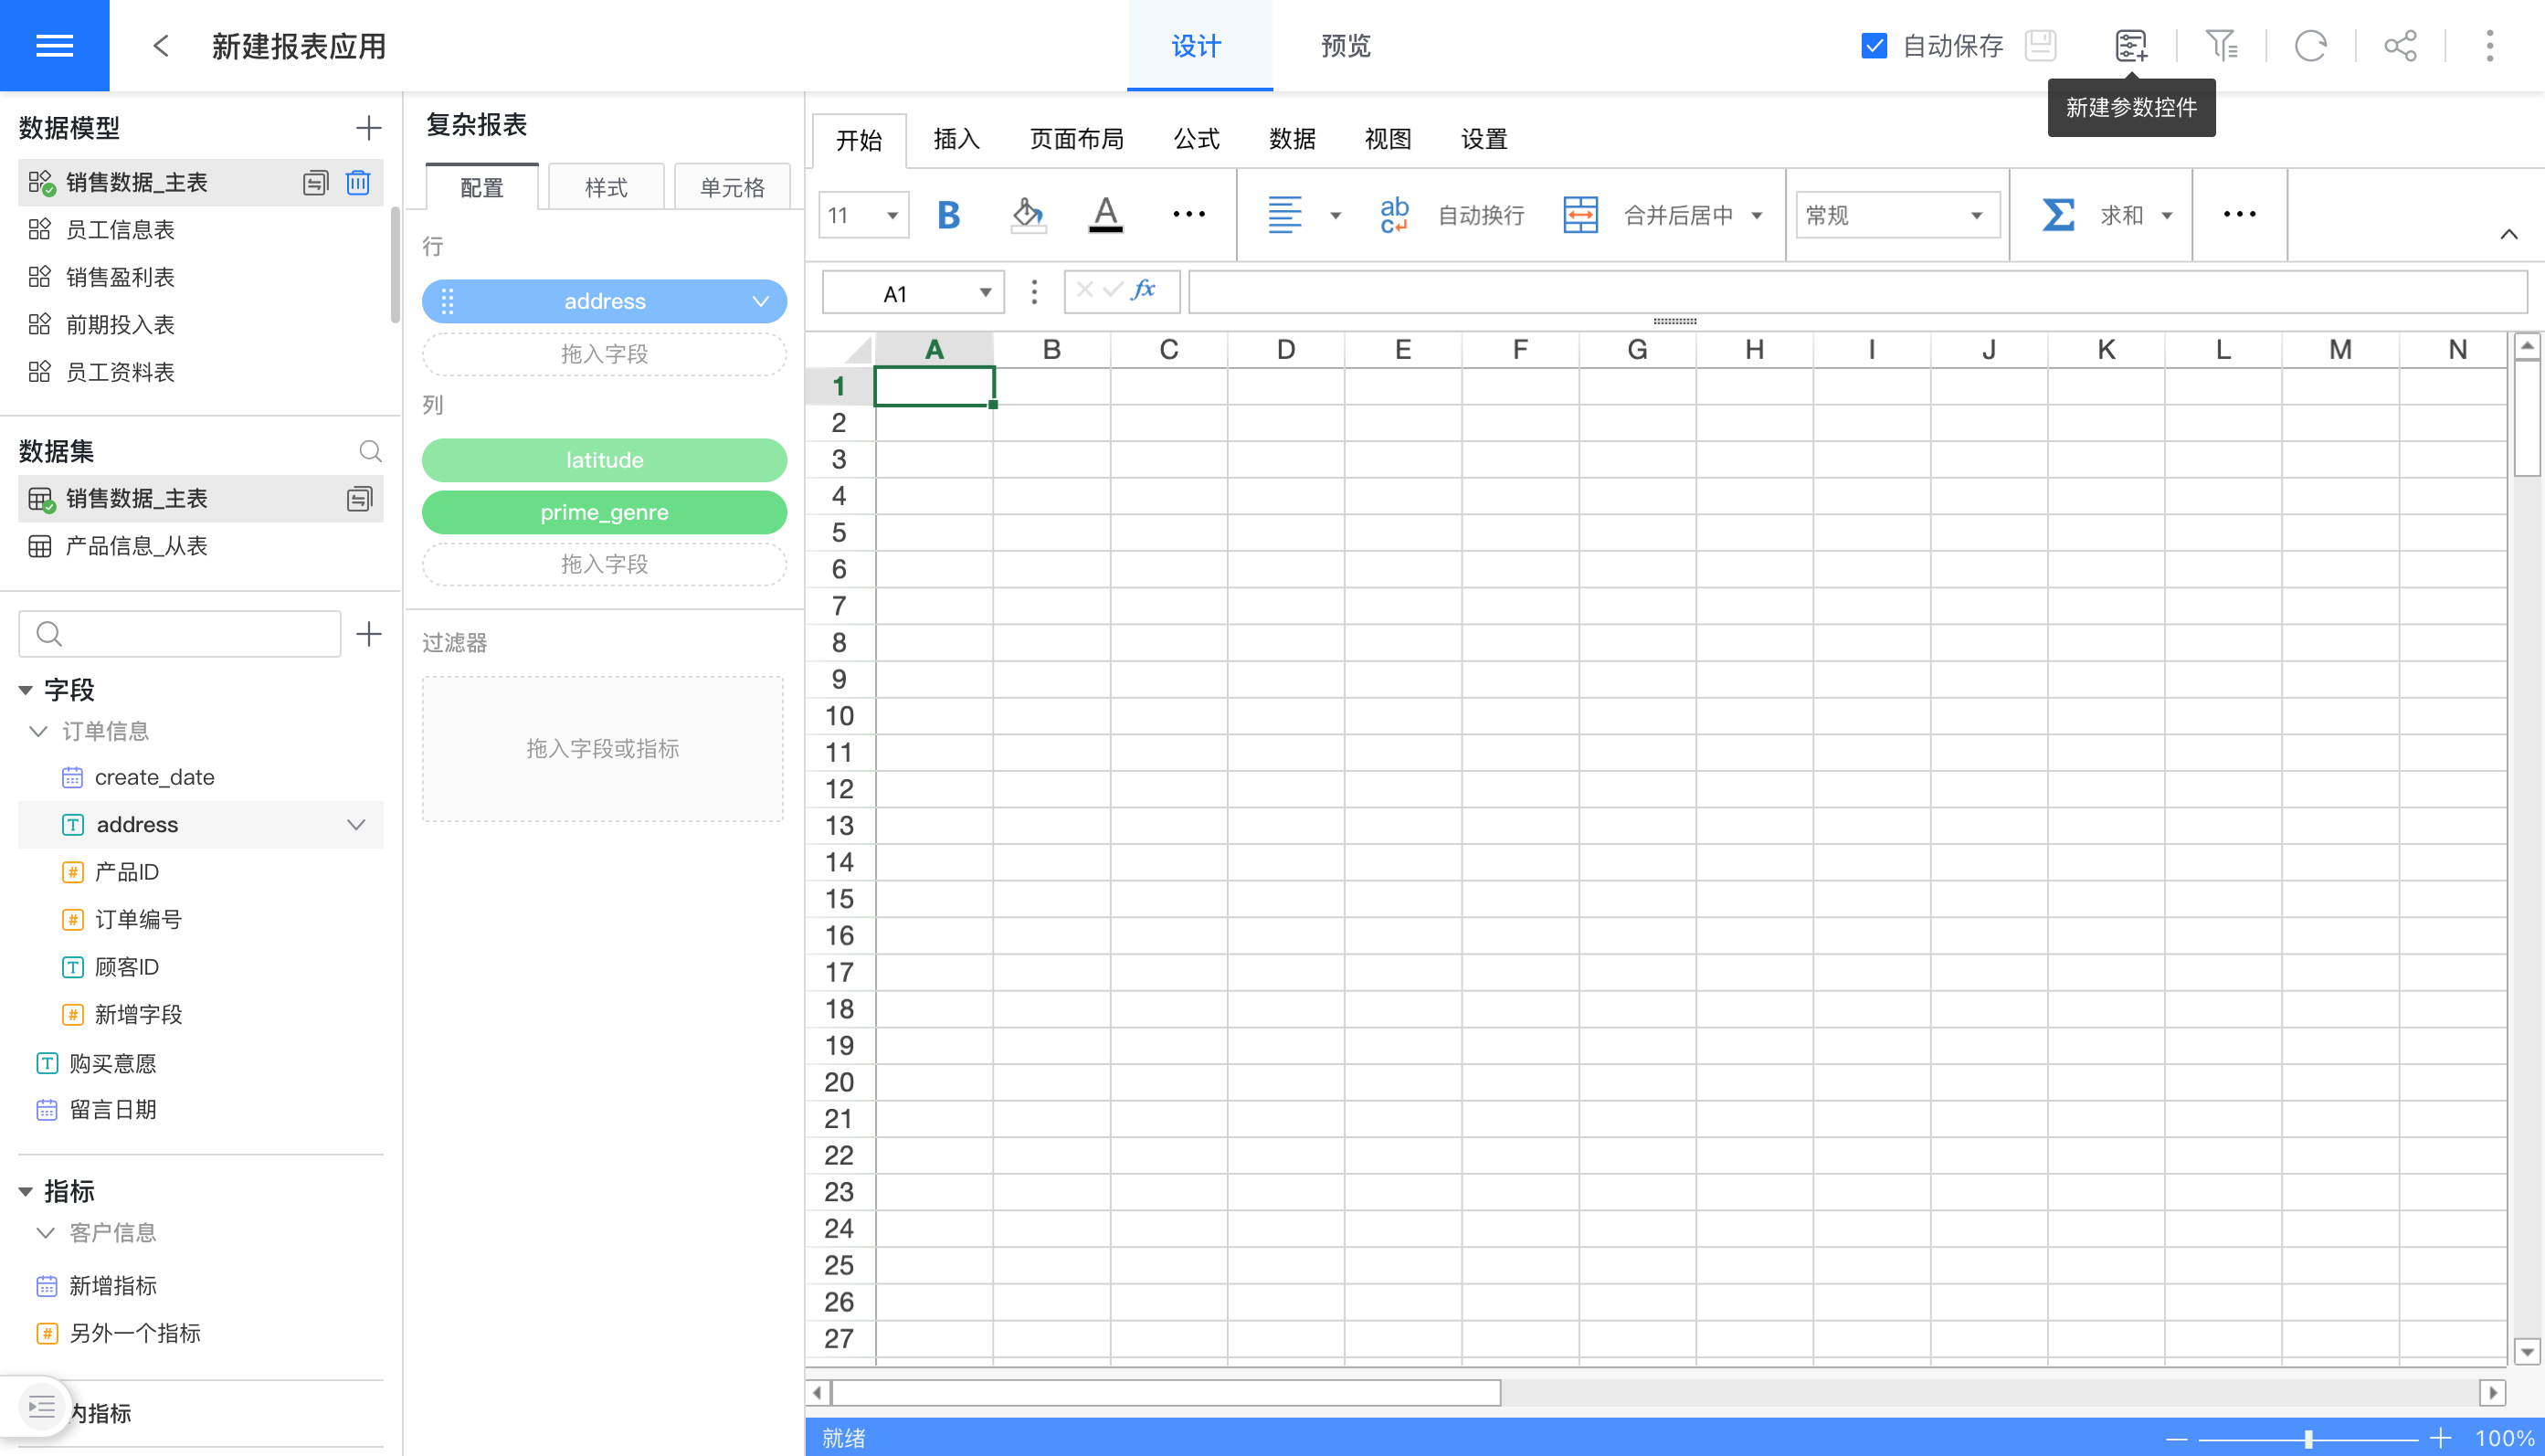Open the 样式 tab
The width and height of the screenshot is (2545, 1456).
606,187
